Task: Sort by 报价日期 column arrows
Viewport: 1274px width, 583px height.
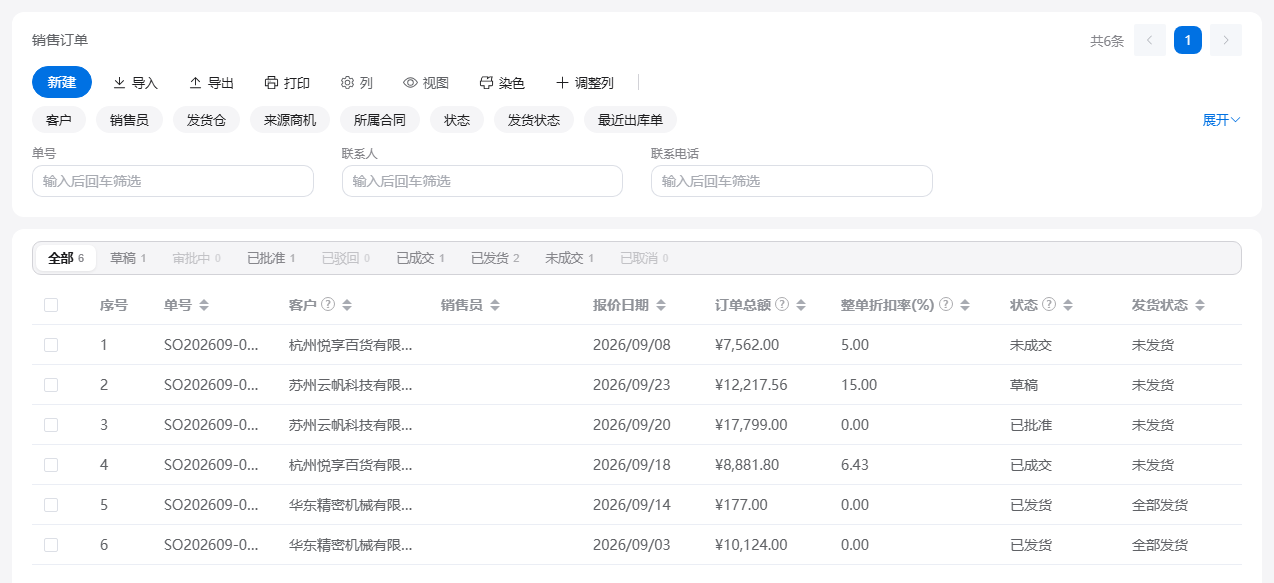Action: coord(660,305)
